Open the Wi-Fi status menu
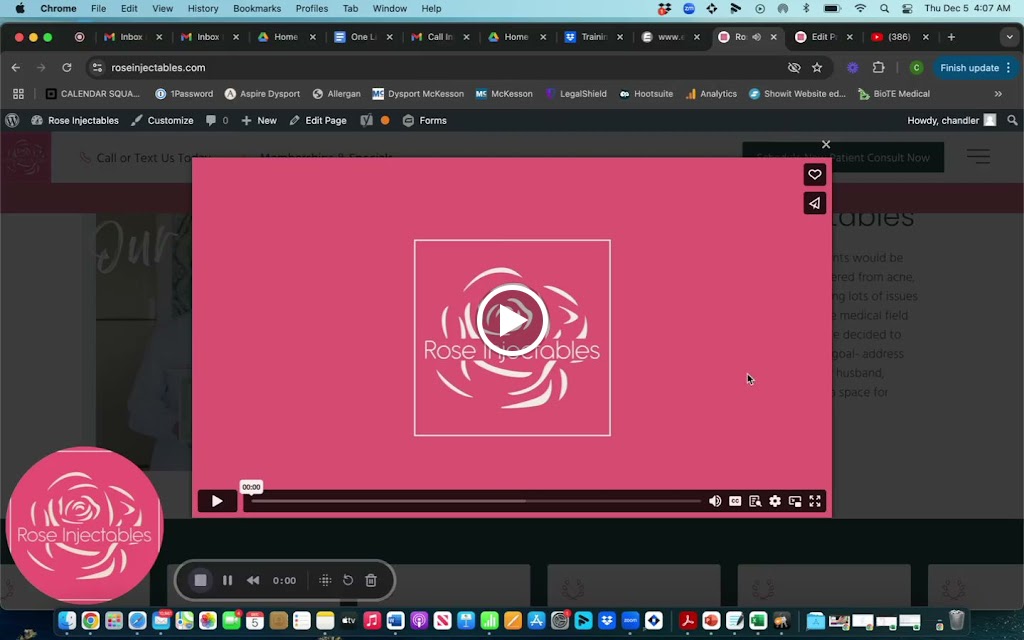 [861, 8]
